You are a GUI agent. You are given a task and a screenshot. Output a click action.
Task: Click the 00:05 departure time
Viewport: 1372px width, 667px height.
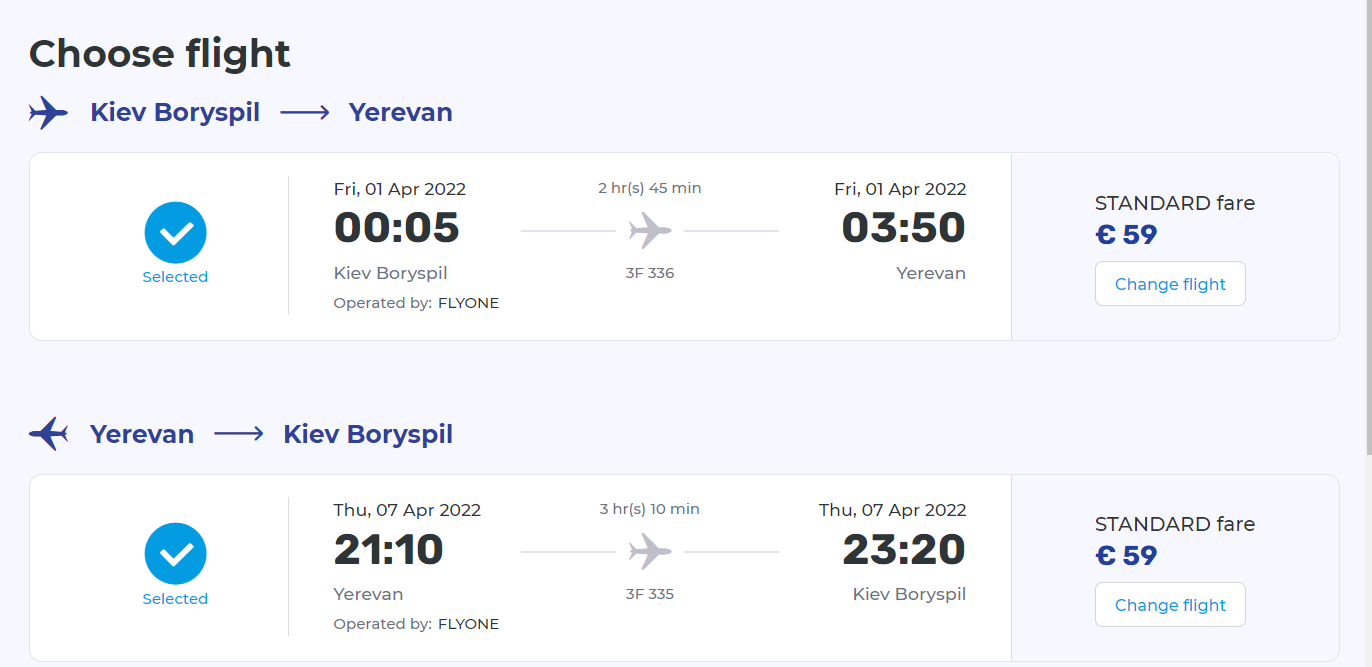tap(397, 228)
